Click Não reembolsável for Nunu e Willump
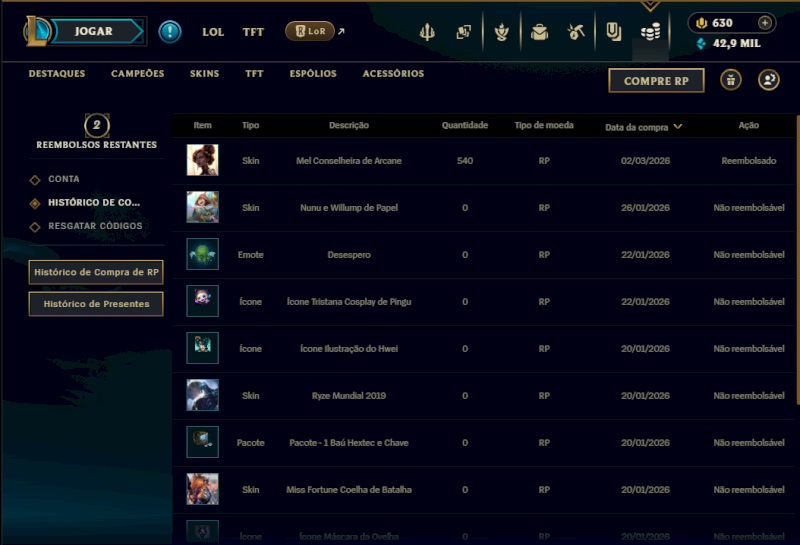Screen dimensions: 800x545 [x=748, y=208]
